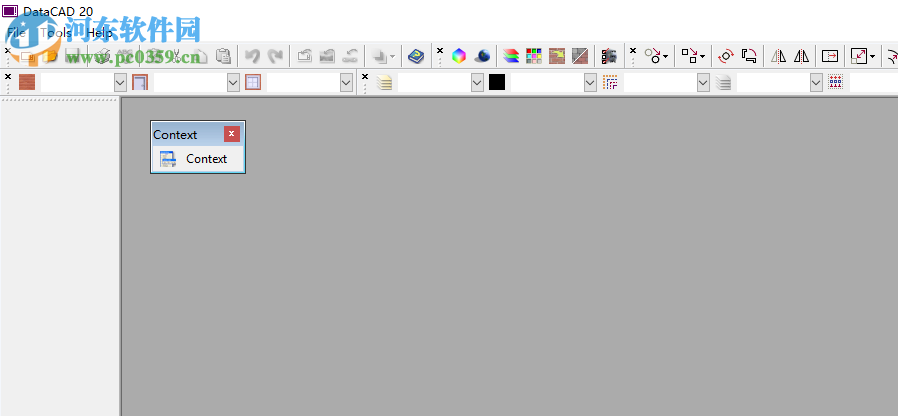
Task: Click the stretch tool icon
Action: point(830,56)
